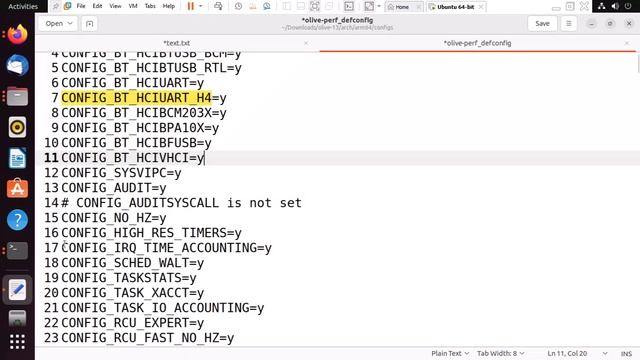This screenshot has height=360, width=640.
Task: Open the system power menu icon
Action: (x=628, y=6)
